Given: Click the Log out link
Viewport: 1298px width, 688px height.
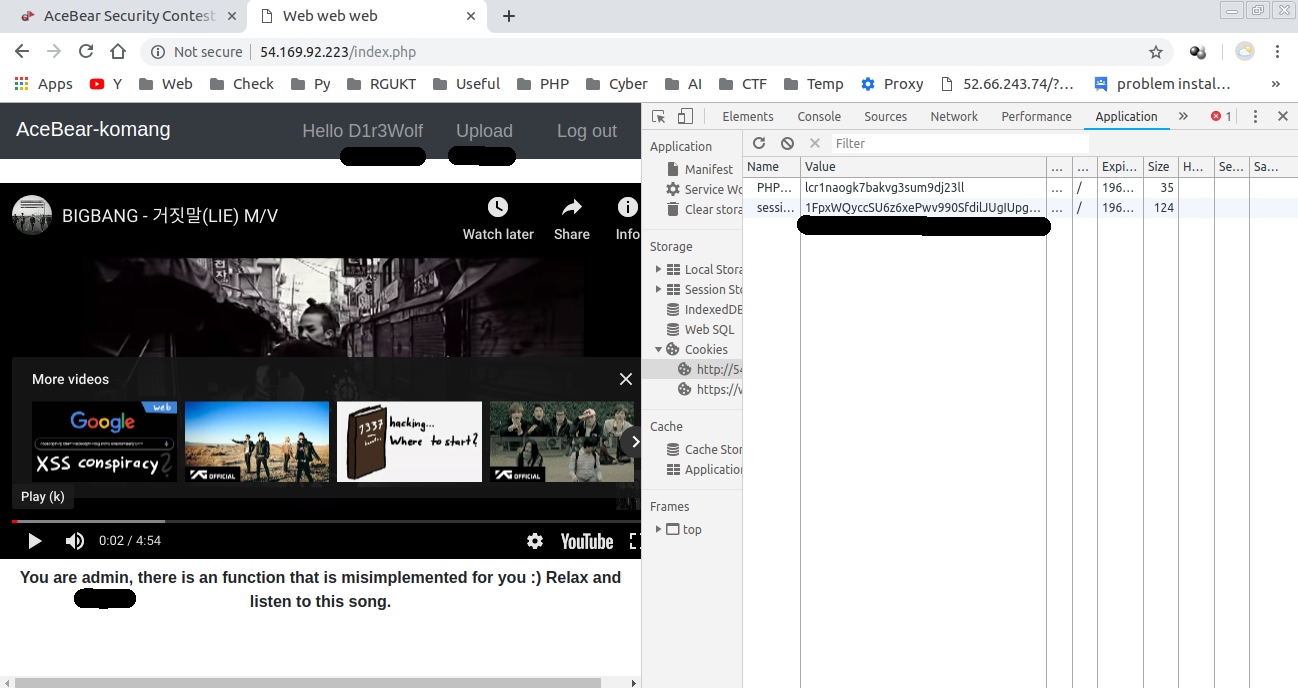Looking at the screenshot, I should point(587,131).
